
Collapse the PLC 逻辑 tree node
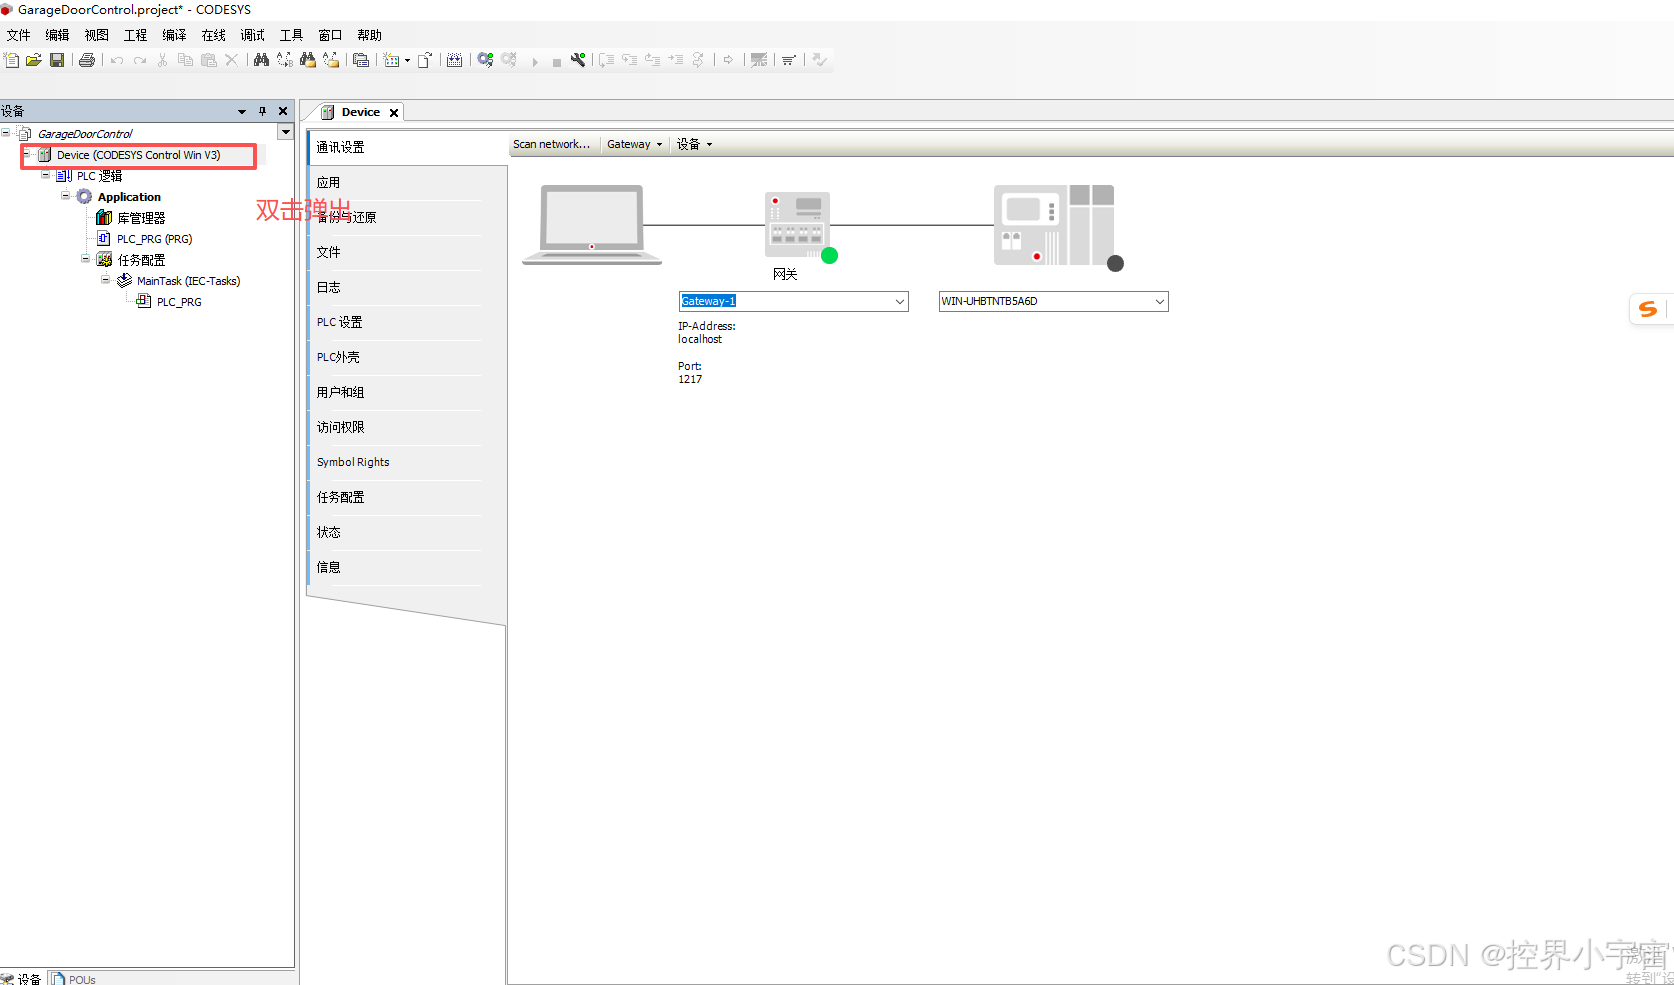click(x=45, y=175)
